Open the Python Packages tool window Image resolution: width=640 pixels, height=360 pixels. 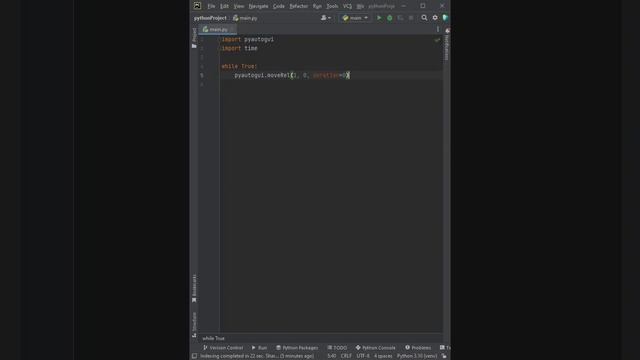297,348
